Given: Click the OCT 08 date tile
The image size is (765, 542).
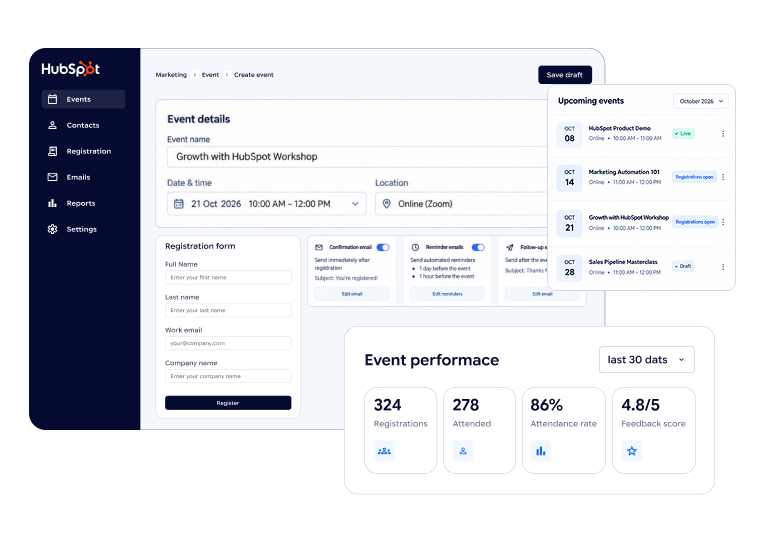Looking at the screenshot, I should (x=569, y=134).
